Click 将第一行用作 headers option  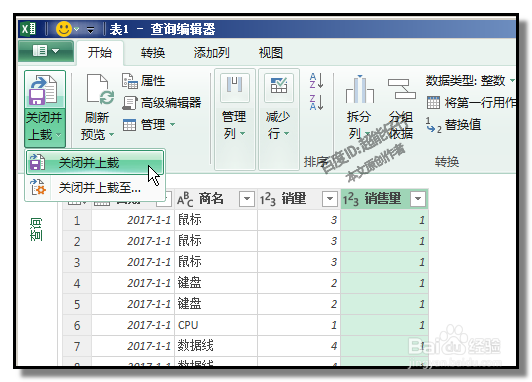471,102
